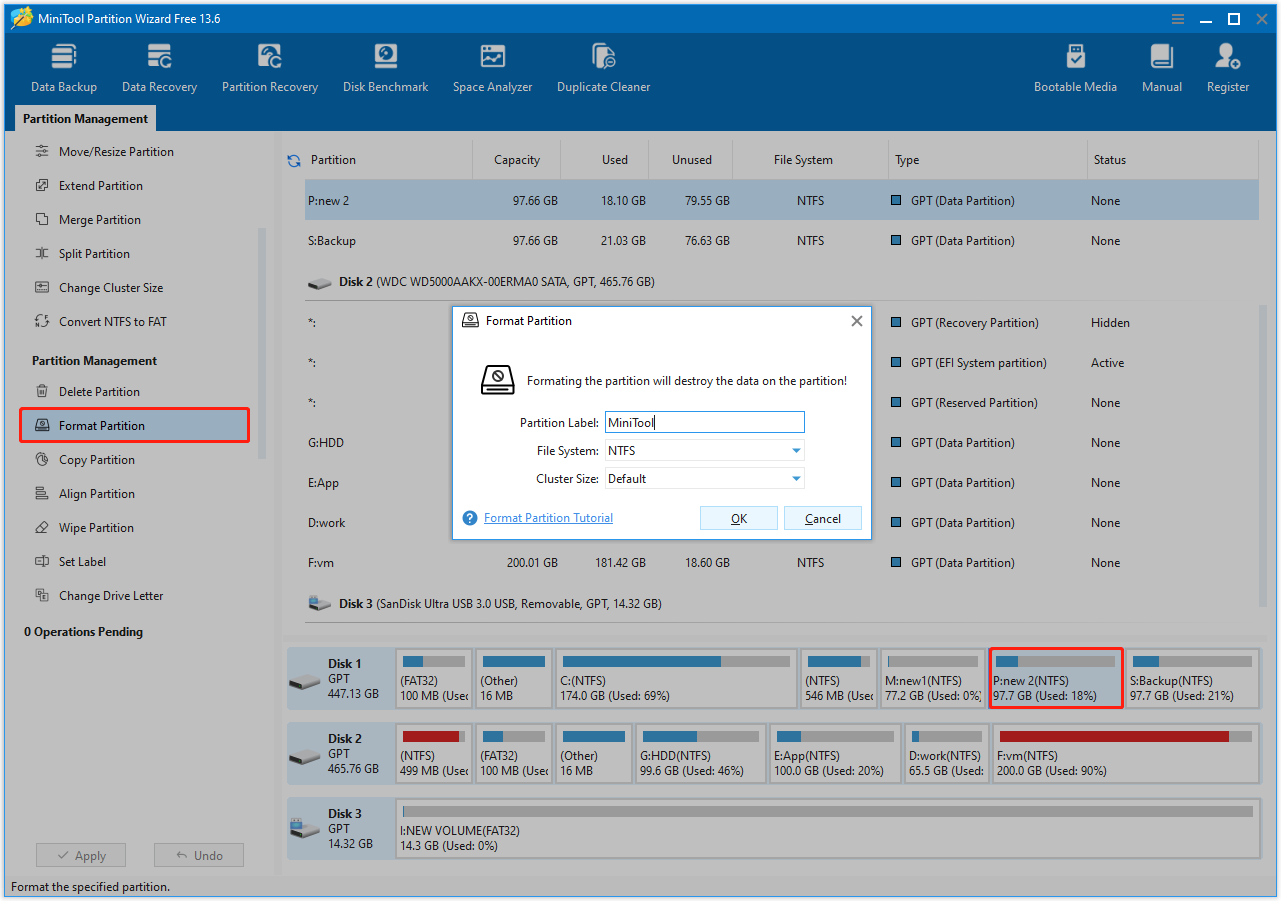Screen dimensions: 1281x901
Task: Start the Disk Benchmark tool
Action: coord(385,68)
